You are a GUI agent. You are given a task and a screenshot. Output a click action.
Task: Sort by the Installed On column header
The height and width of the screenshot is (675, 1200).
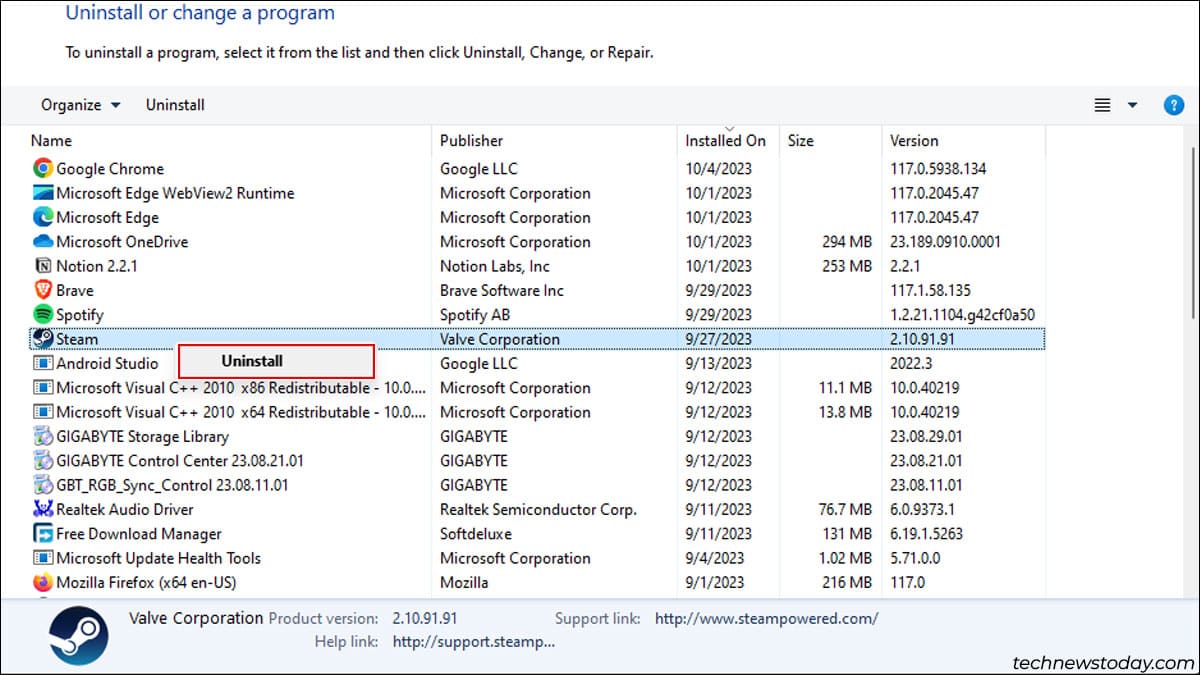(727, 141)
